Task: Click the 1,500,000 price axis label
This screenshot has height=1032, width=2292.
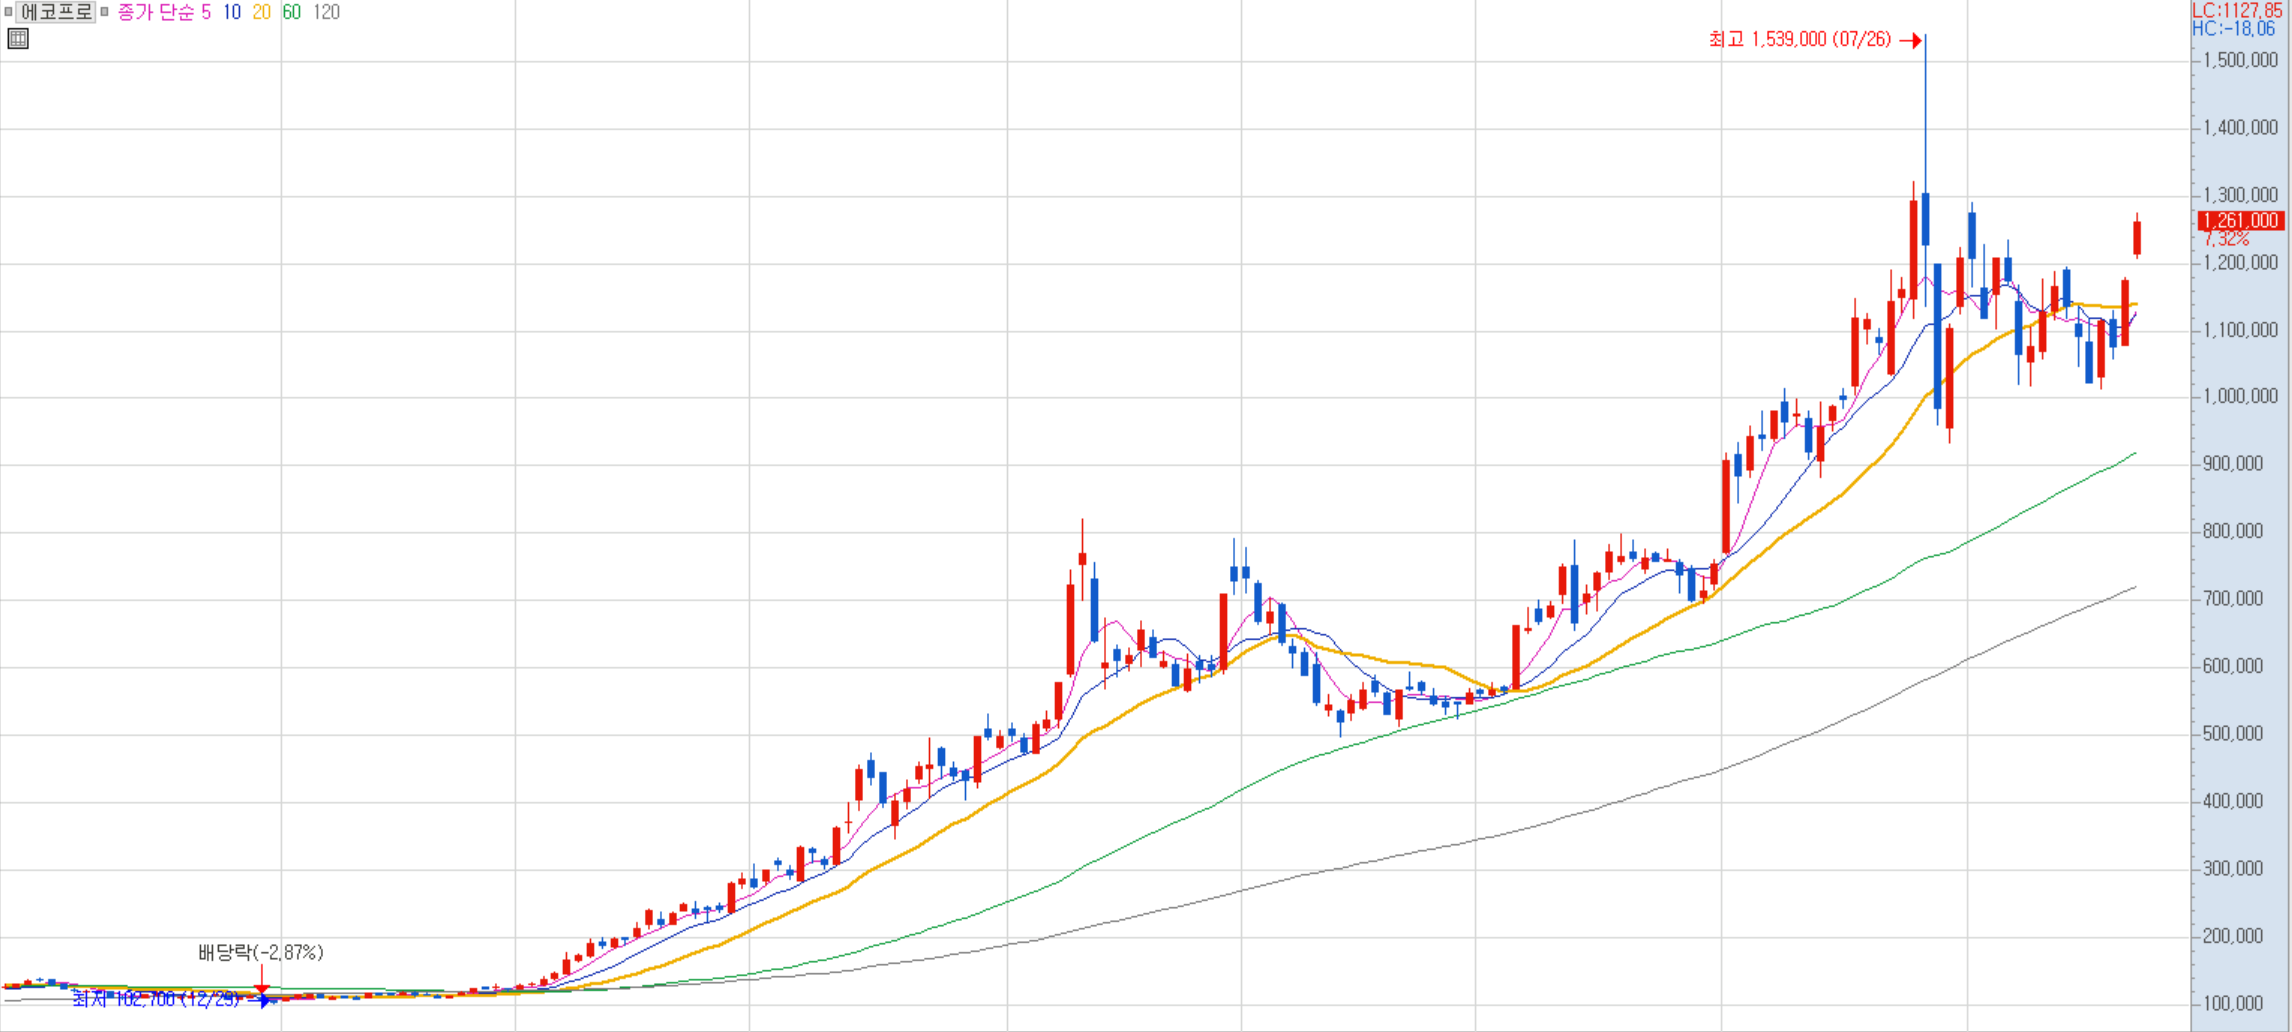Action: [x=2240, y=60]
